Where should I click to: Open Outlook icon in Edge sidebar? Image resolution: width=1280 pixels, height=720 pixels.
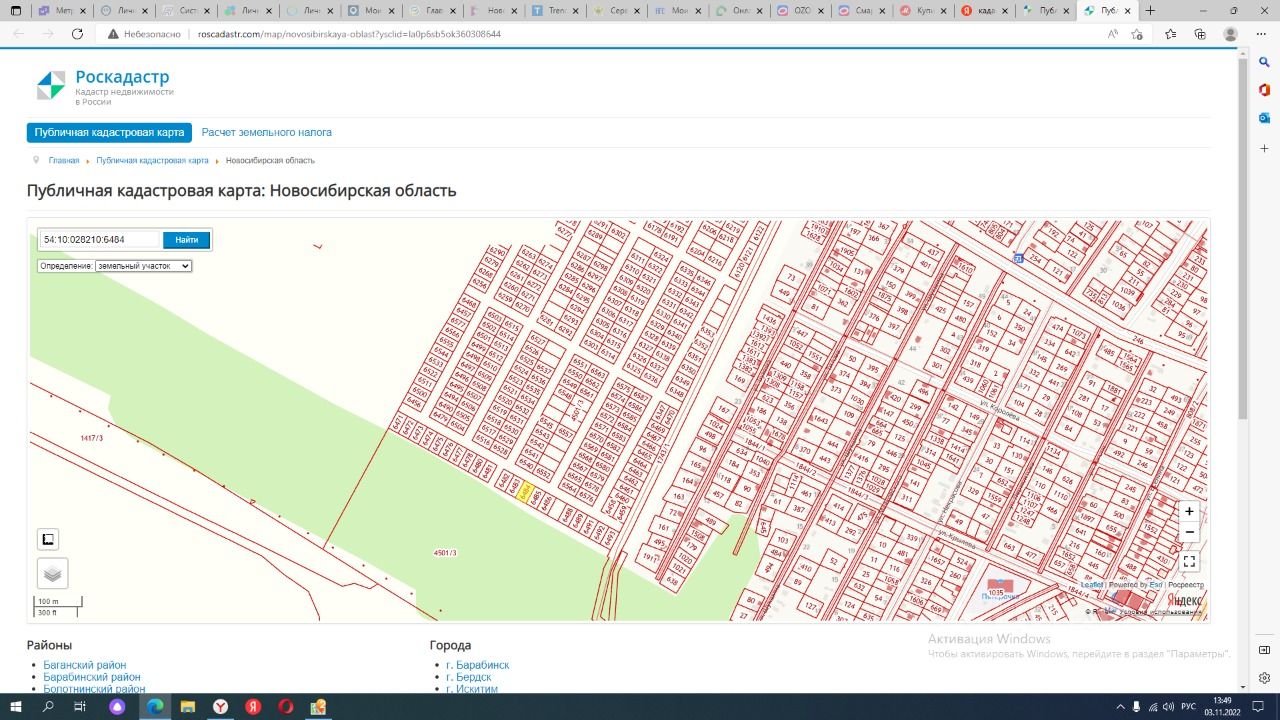1264,118
